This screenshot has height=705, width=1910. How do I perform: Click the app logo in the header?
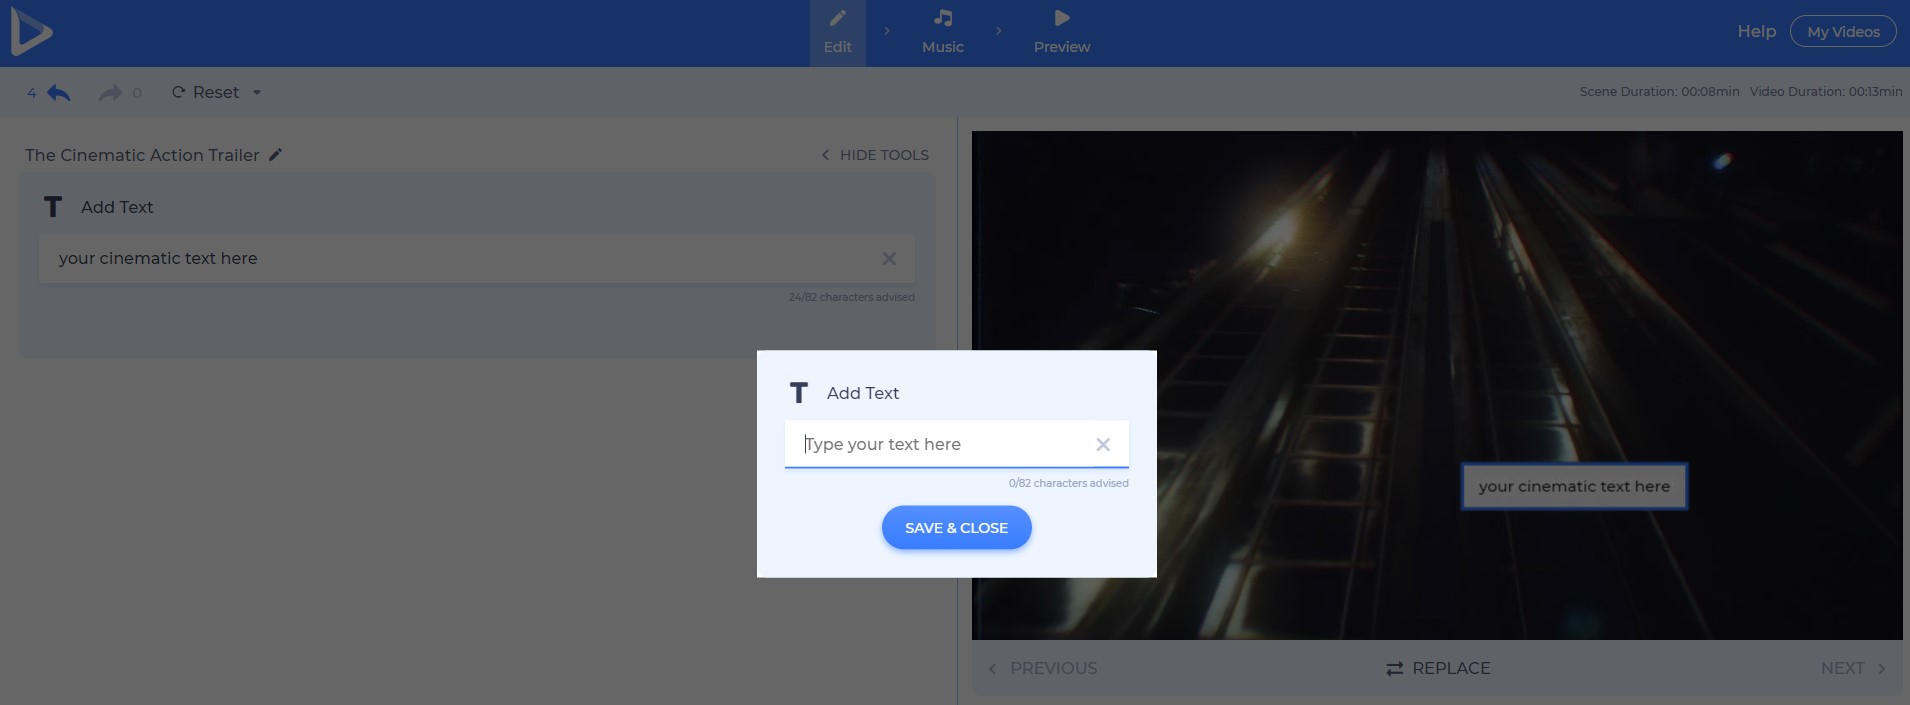click(31, 33)
